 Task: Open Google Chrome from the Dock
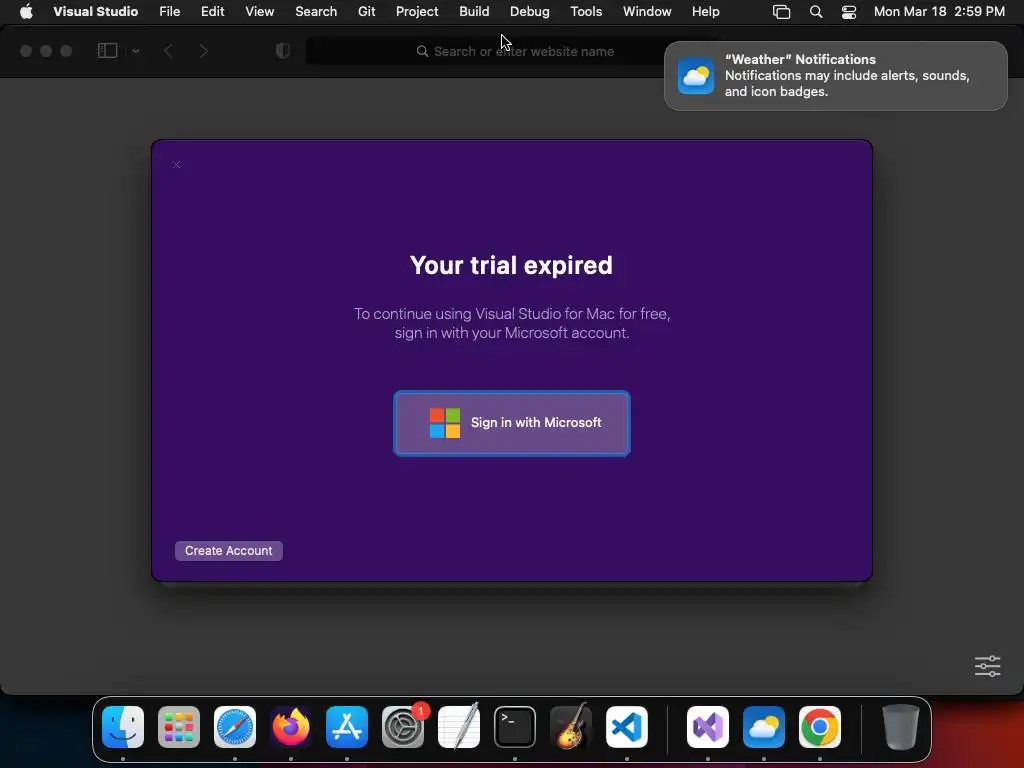click(x=820, y=727)
